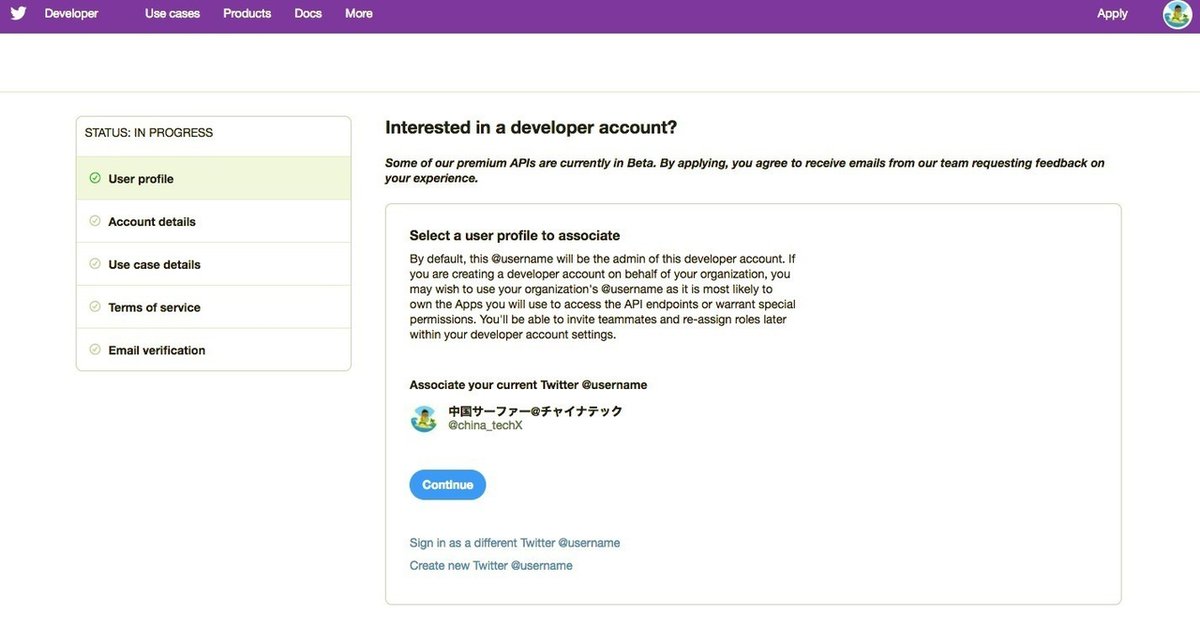Viewport: 1200px width, 641px height.
Task: Click the check icon beside Terms of service
Action: pos(95,307)
